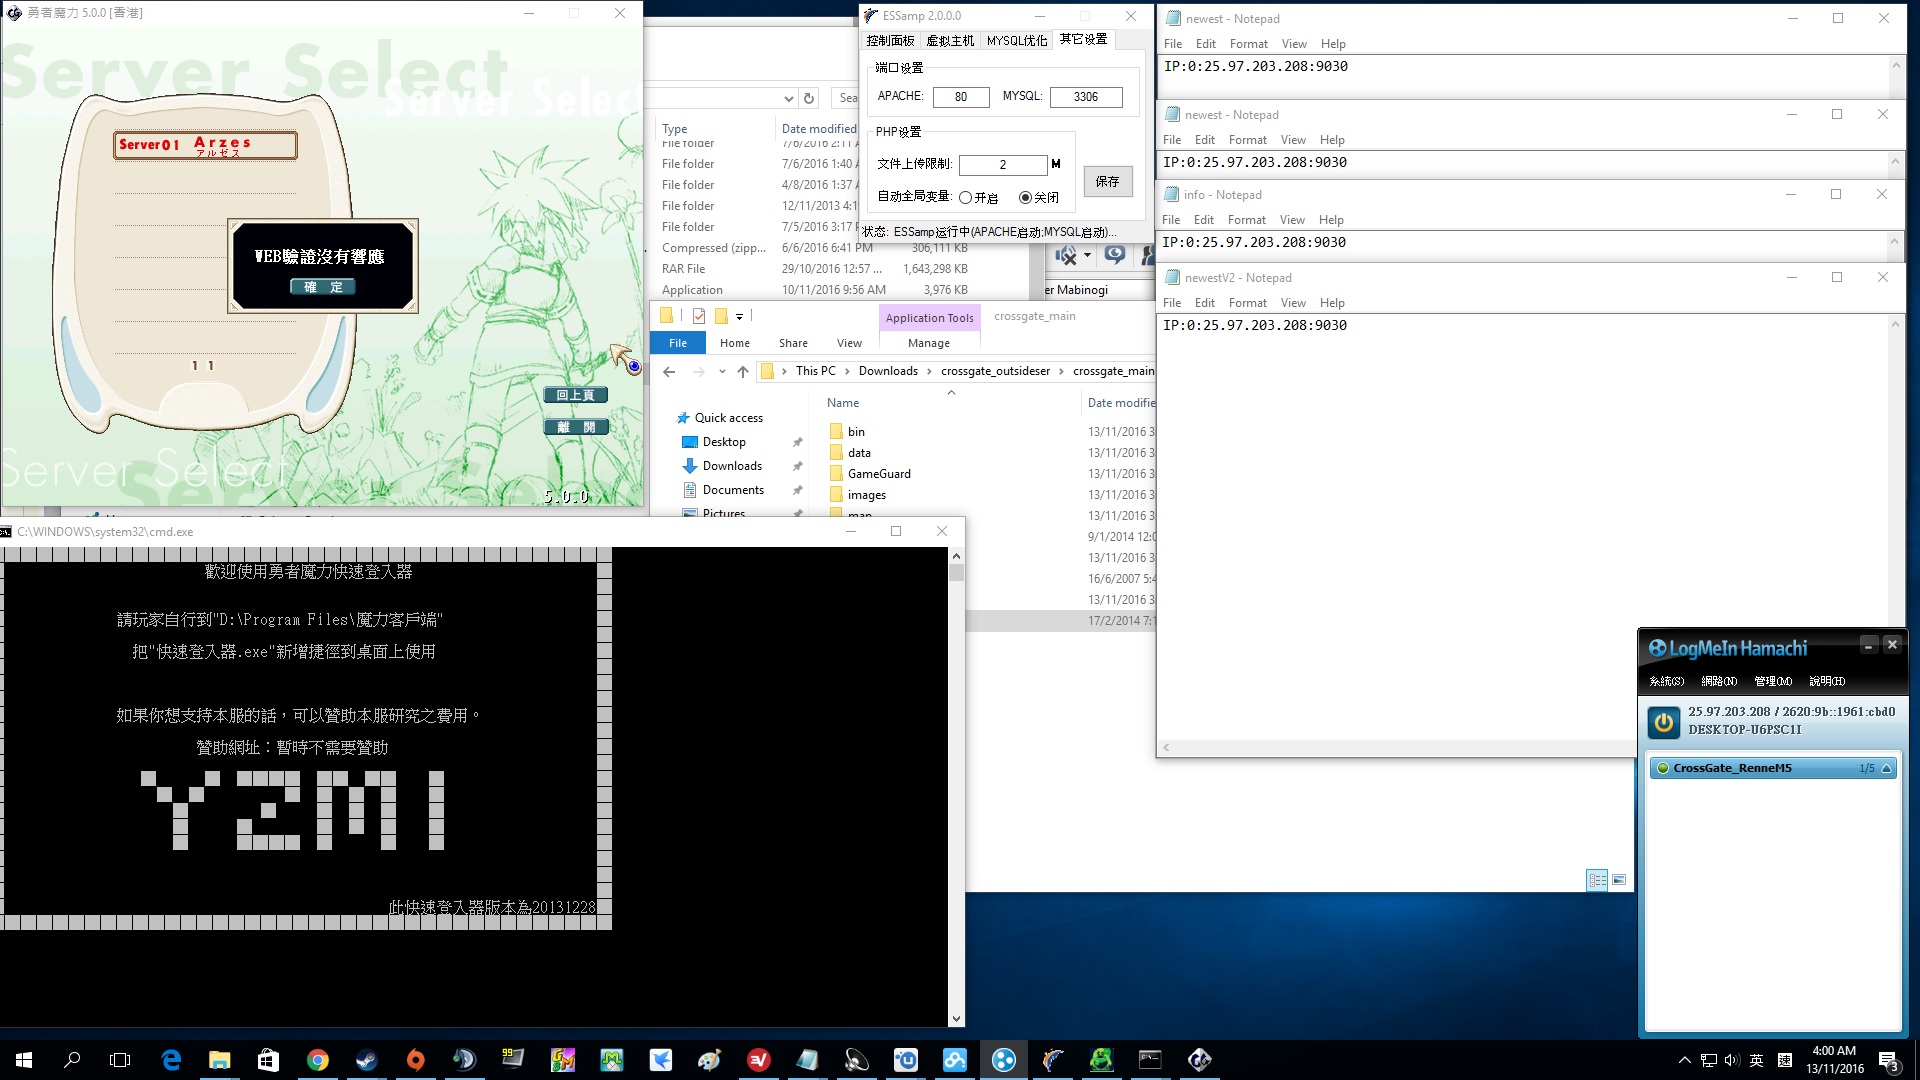
Task: Open the address bar history dropdown in the back Explorer window
Action: [x=788, y=98]
